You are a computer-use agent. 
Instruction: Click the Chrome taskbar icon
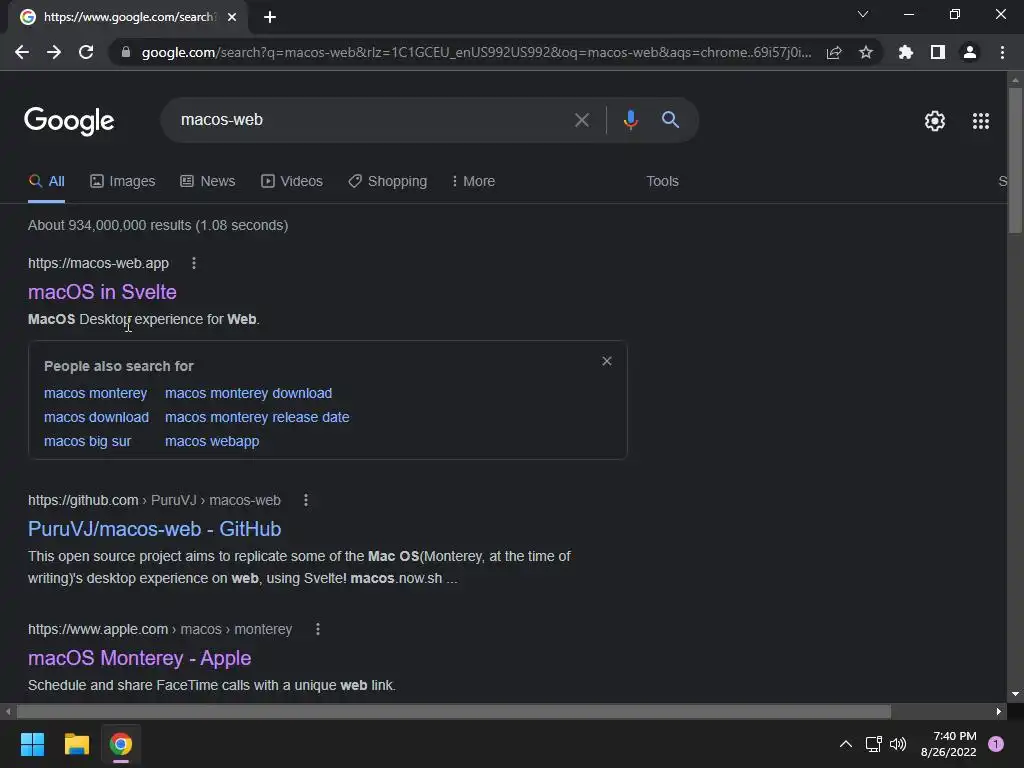click(121, 744)
